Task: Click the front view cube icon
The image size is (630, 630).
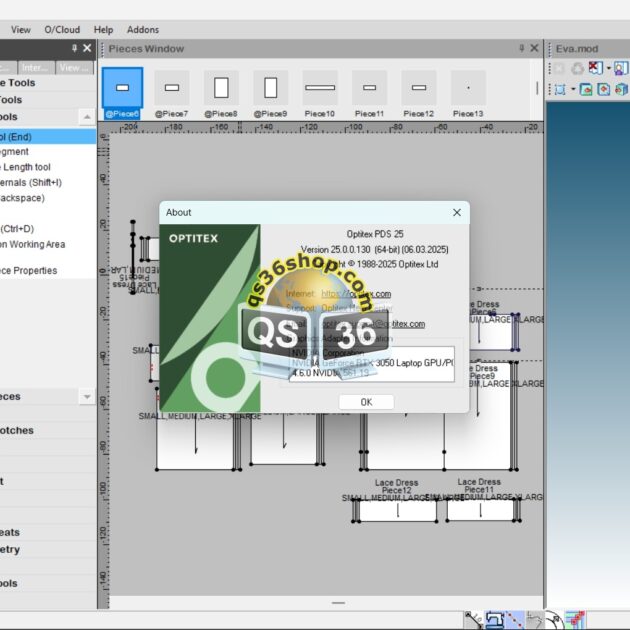Action: 586,89
